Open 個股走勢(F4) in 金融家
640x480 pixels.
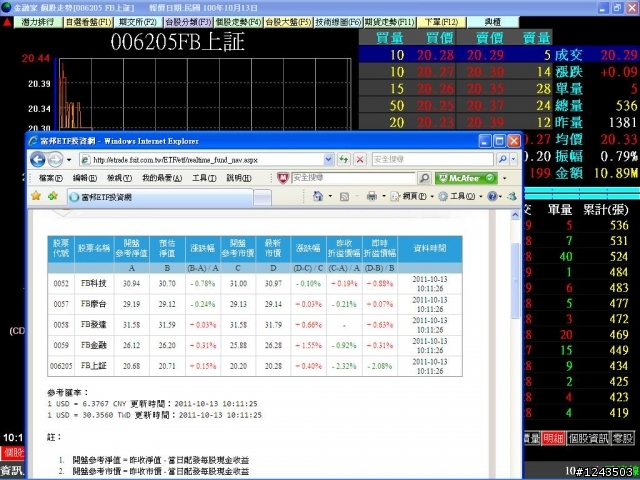238,22
